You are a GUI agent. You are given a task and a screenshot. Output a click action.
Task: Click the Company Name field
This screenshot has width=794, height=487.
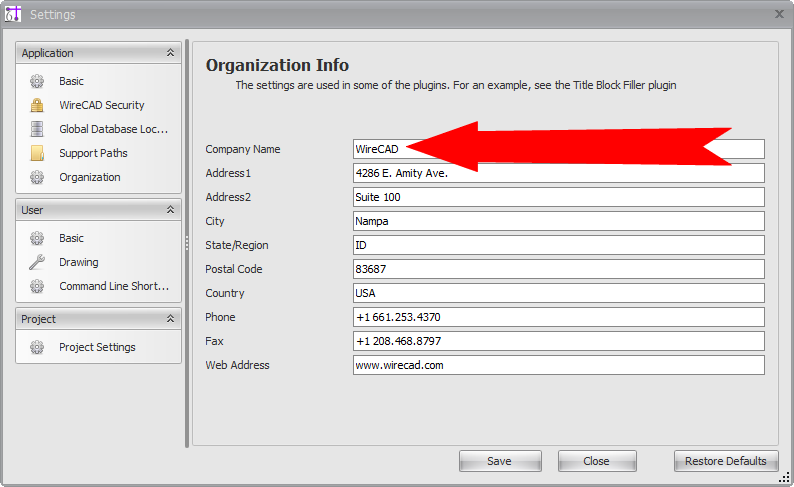click(x=559, y=149)
